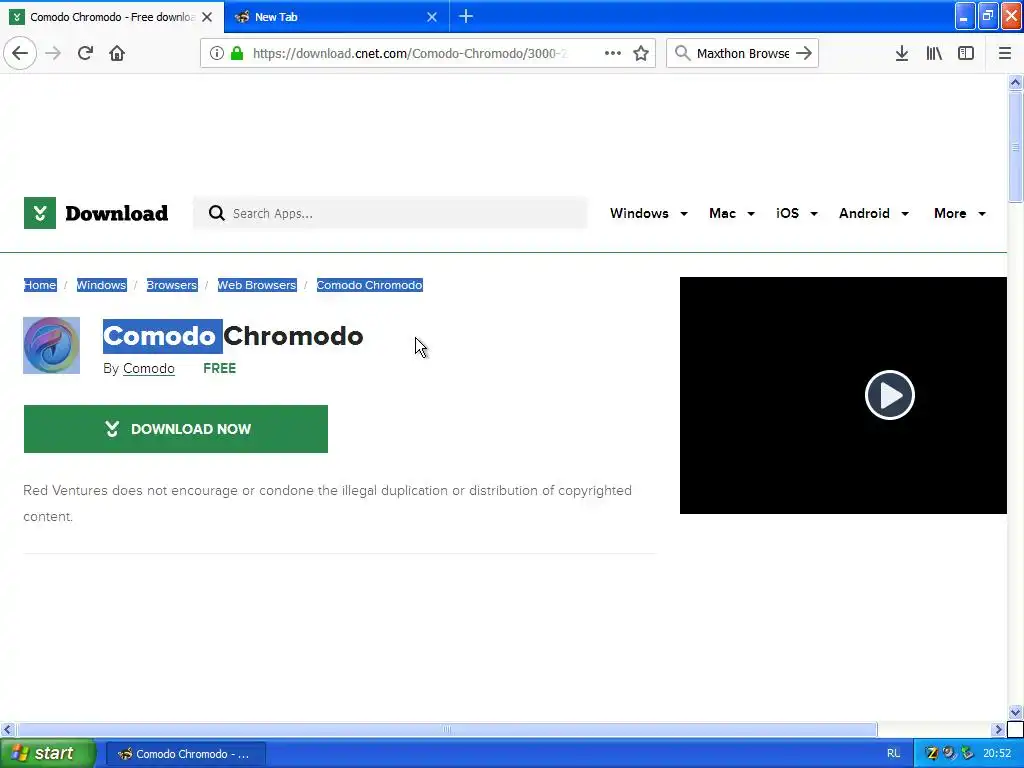
Task: Show site information icon in address bar
Action: (x=217, y=53)
